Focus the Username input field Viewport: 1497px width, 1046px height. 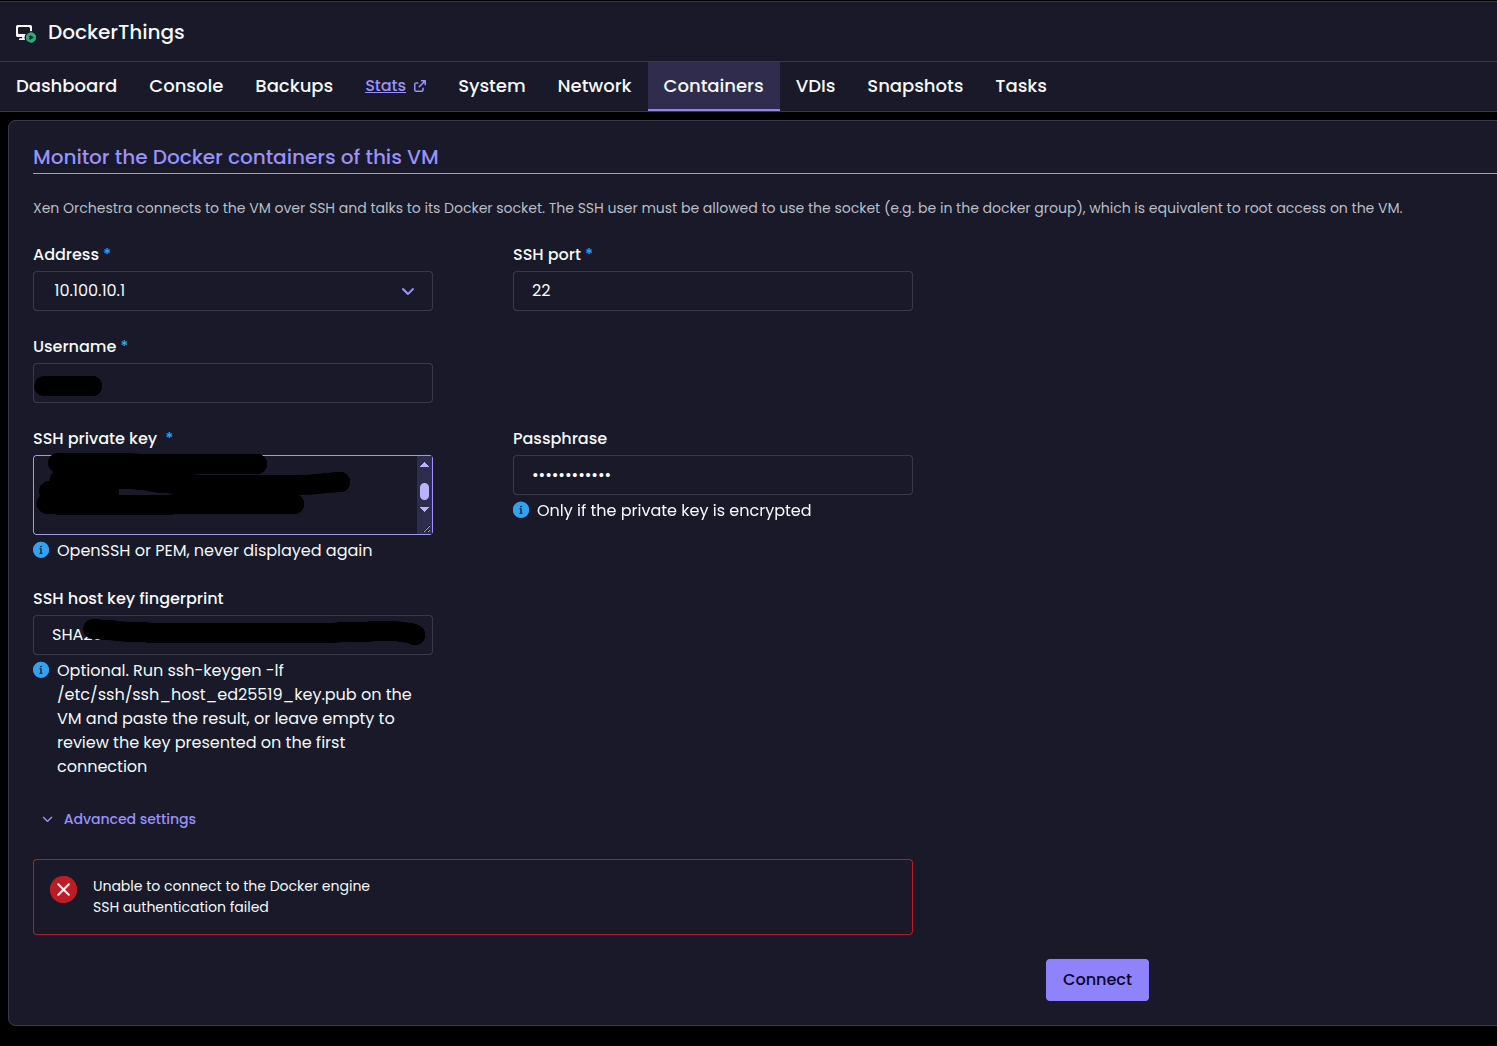pos(233,383)
